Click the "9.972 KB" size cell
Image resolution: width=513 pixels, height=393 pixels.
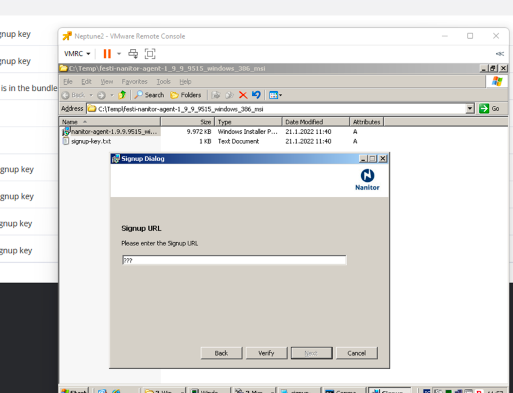pyautogui.click(x=199, y=132)
